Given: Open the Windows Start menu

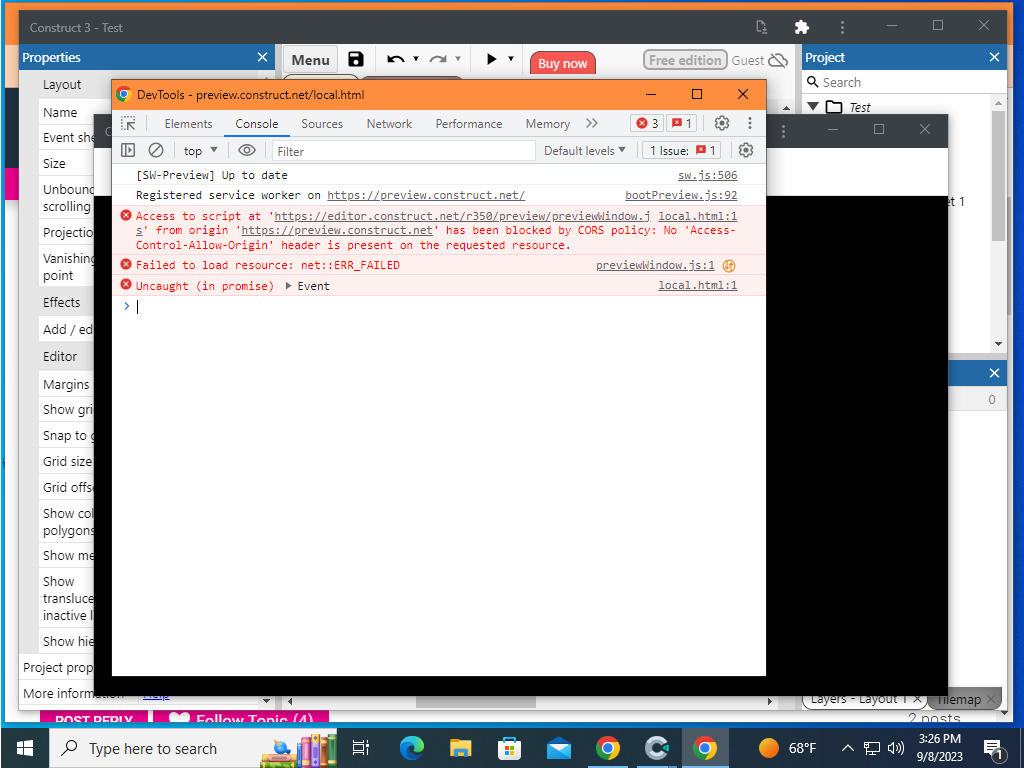Looking at the screenshot, I should point(25,748).
